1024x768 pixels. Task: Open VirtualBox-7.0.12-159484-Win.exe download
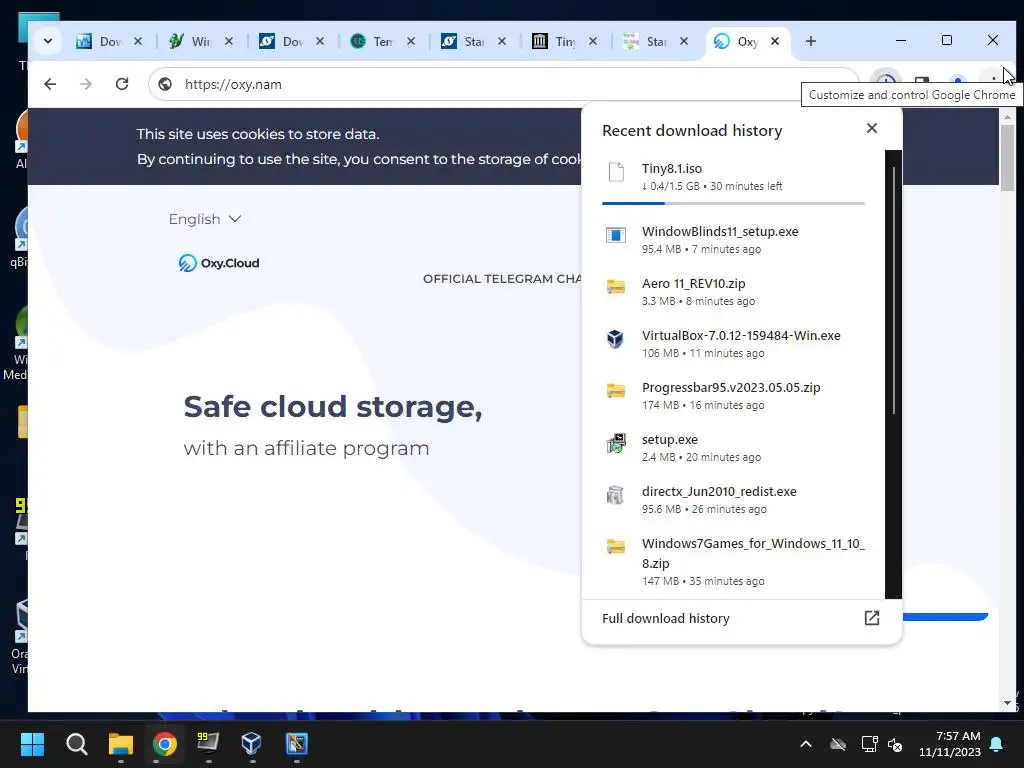click(733, 344)
